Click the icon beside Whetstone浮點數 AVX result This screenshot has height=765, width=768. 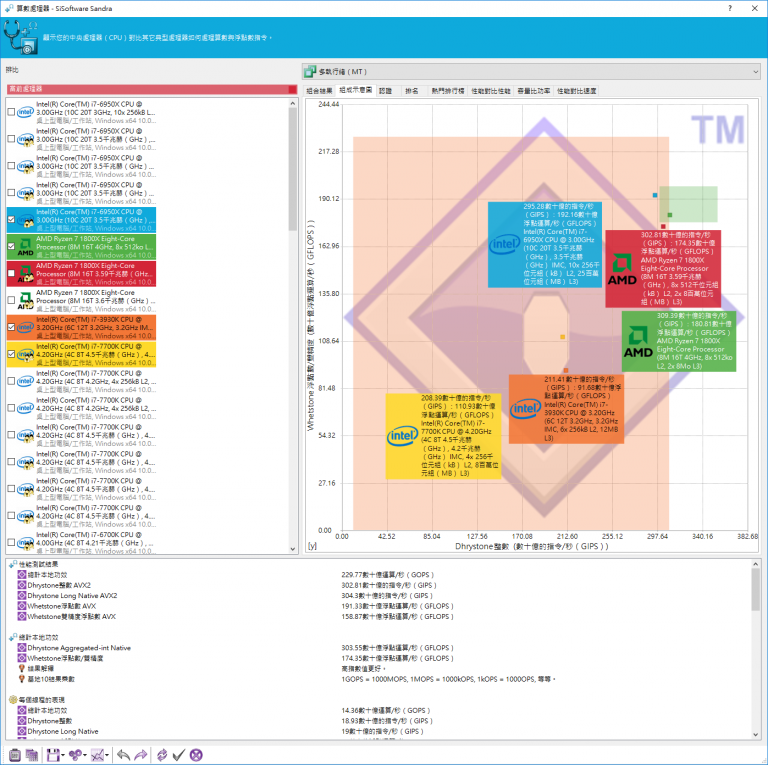point(22,606)
